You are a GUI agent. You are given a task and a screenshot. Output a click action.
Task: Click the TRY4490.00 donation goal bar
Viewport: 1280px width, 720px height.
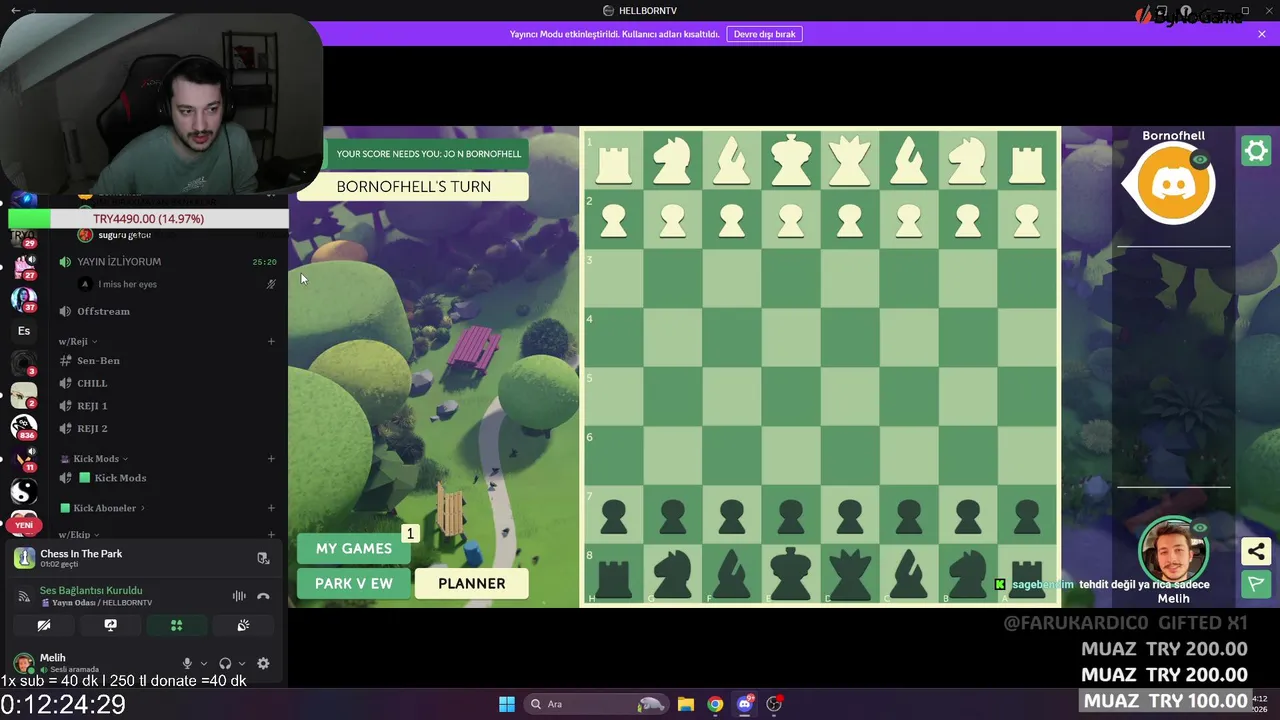148,219
